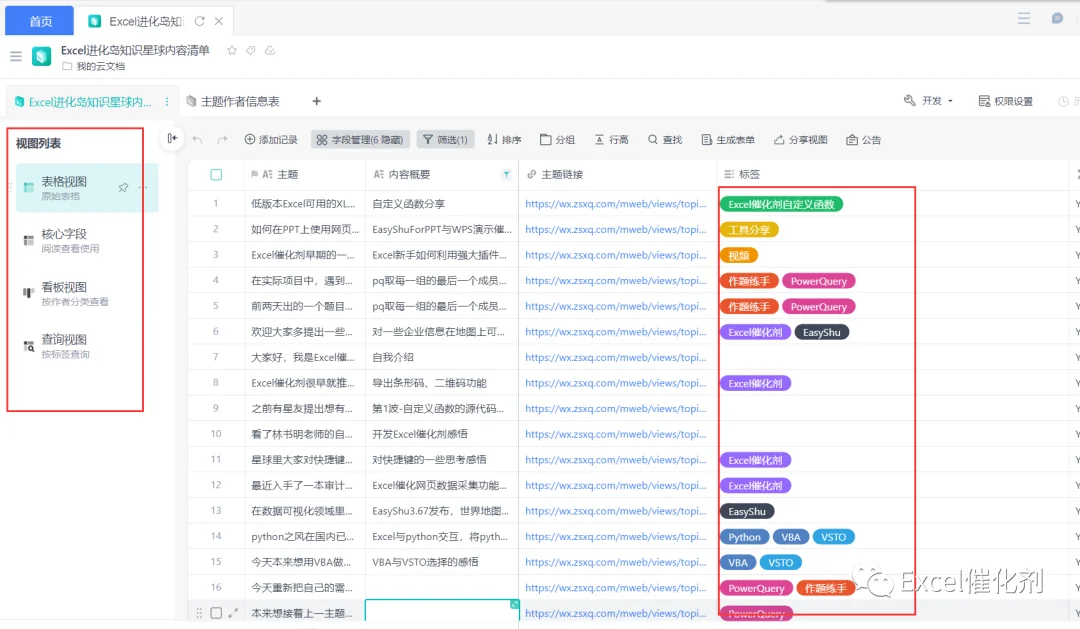Select cell VBA与VSTO选择的感悟
Viewport: 1080px width, 629px height.
(x=442, y=562)
